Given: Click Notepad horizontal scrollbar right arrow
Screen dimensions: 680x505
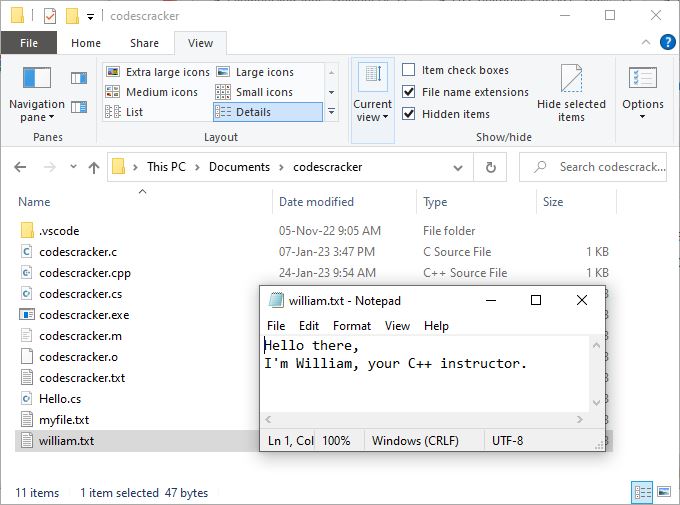Looking at the screenshot, I should (580, 419).
